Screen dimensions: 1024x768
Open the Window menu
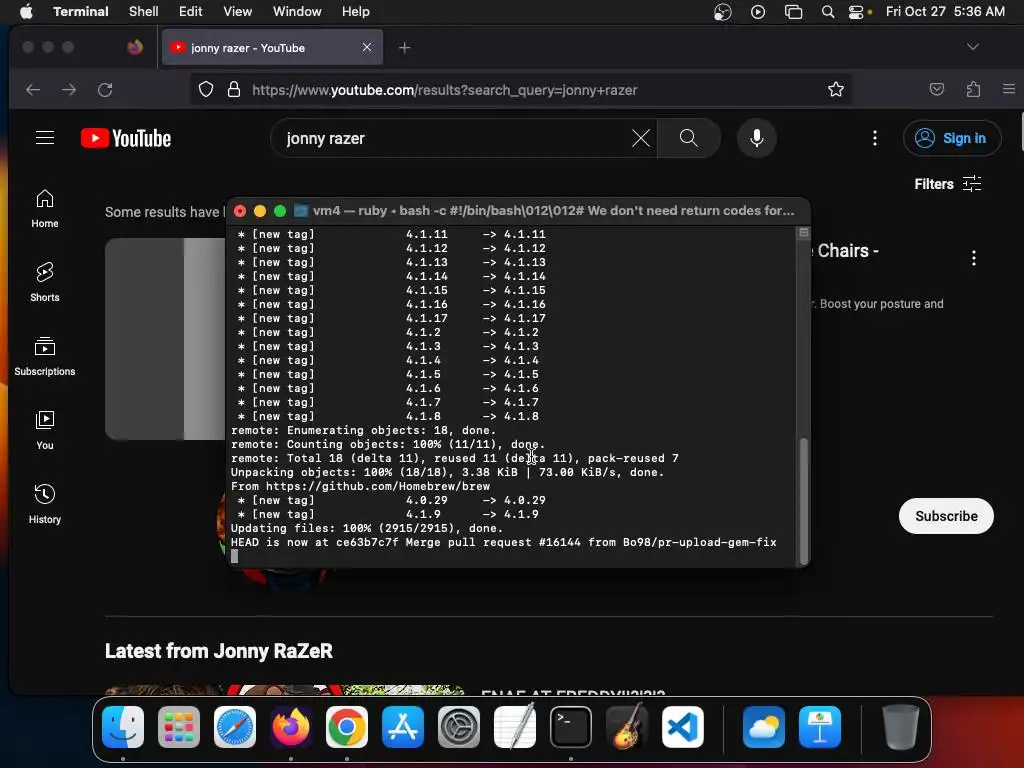(296, 11)
